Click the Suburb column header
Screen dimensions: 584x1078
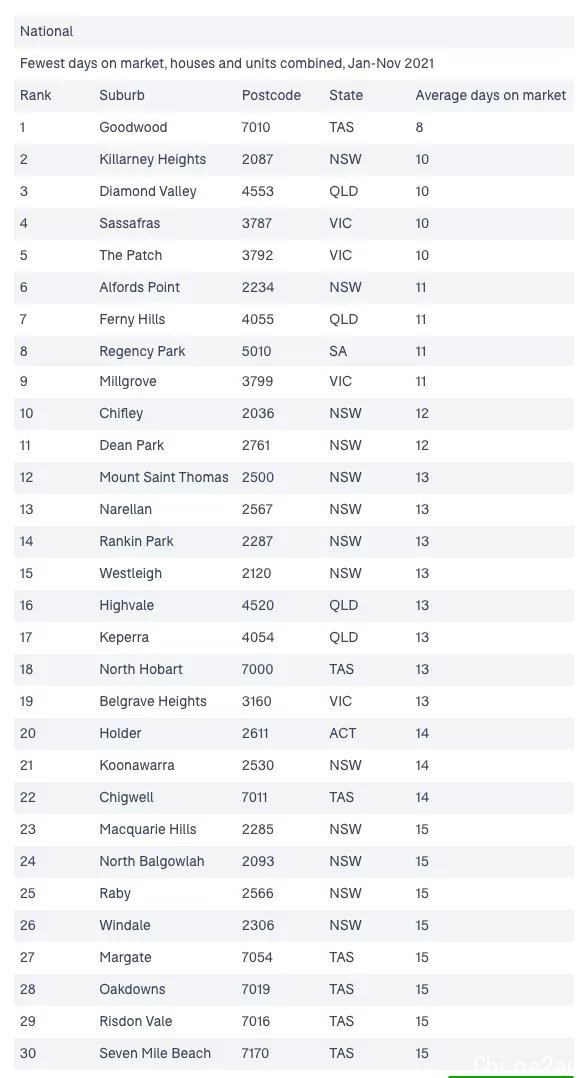coord(122,96)
